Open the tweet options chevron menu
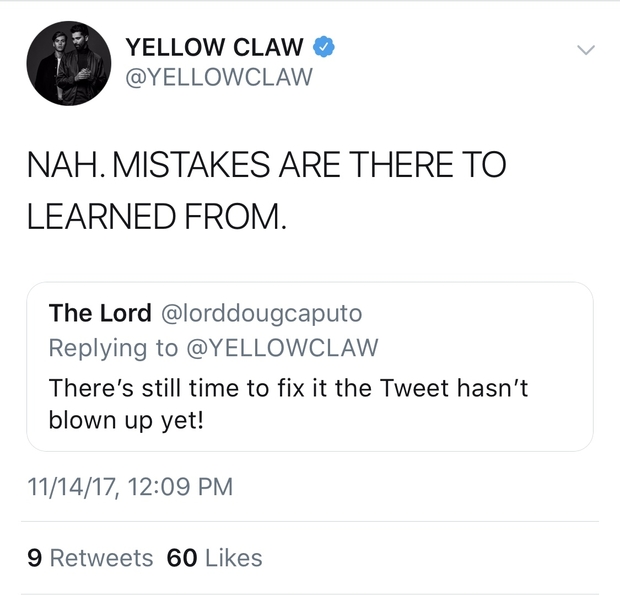Image resolution: width=620 pixels, height=595 pixels. click(x=585, y=49)
